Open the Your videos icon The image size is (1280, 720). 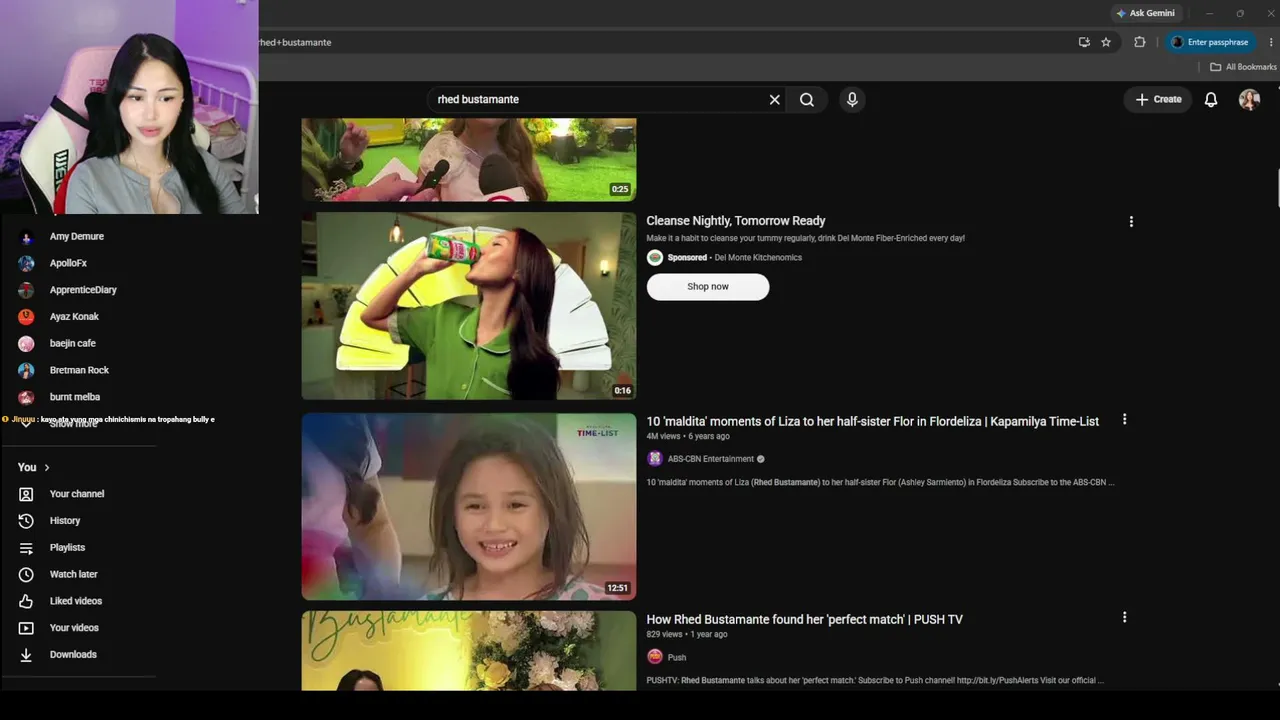[x=26, y=628]
